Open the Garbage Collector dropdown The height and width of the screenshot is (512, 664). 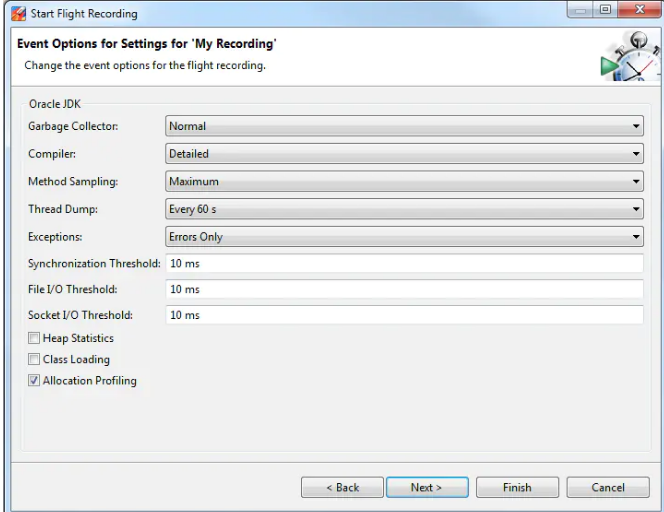(x=404, y=126)
